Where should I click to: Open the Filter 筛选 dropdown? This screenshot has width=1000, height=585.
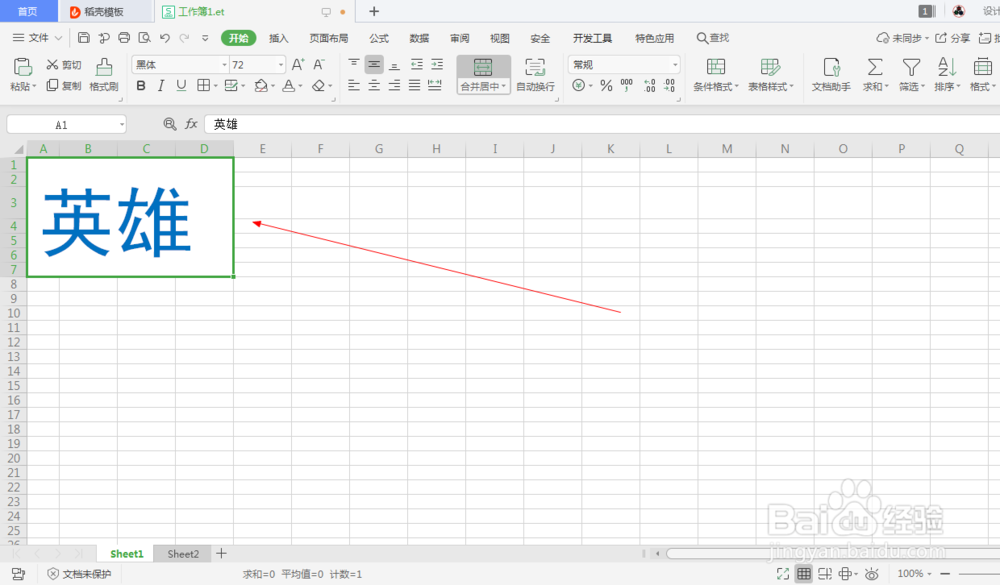[923, 86]
